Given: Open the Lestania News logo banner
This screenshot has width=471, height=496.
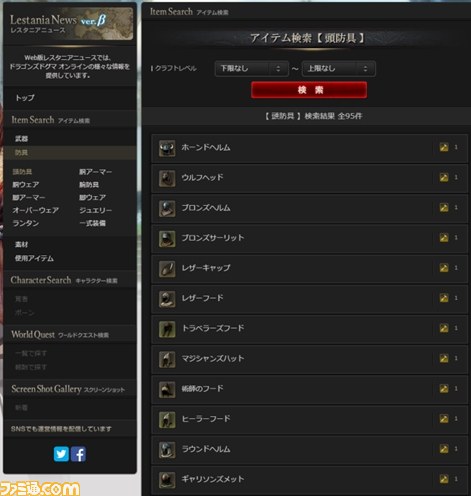Looking at the screenshot, I should (x=70, y=24).
